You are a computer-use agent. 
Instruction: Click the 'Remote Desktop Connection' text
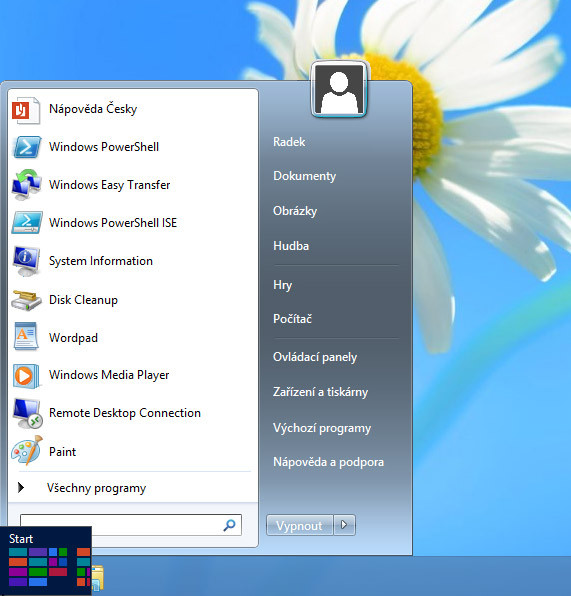(x=125, y=413)
